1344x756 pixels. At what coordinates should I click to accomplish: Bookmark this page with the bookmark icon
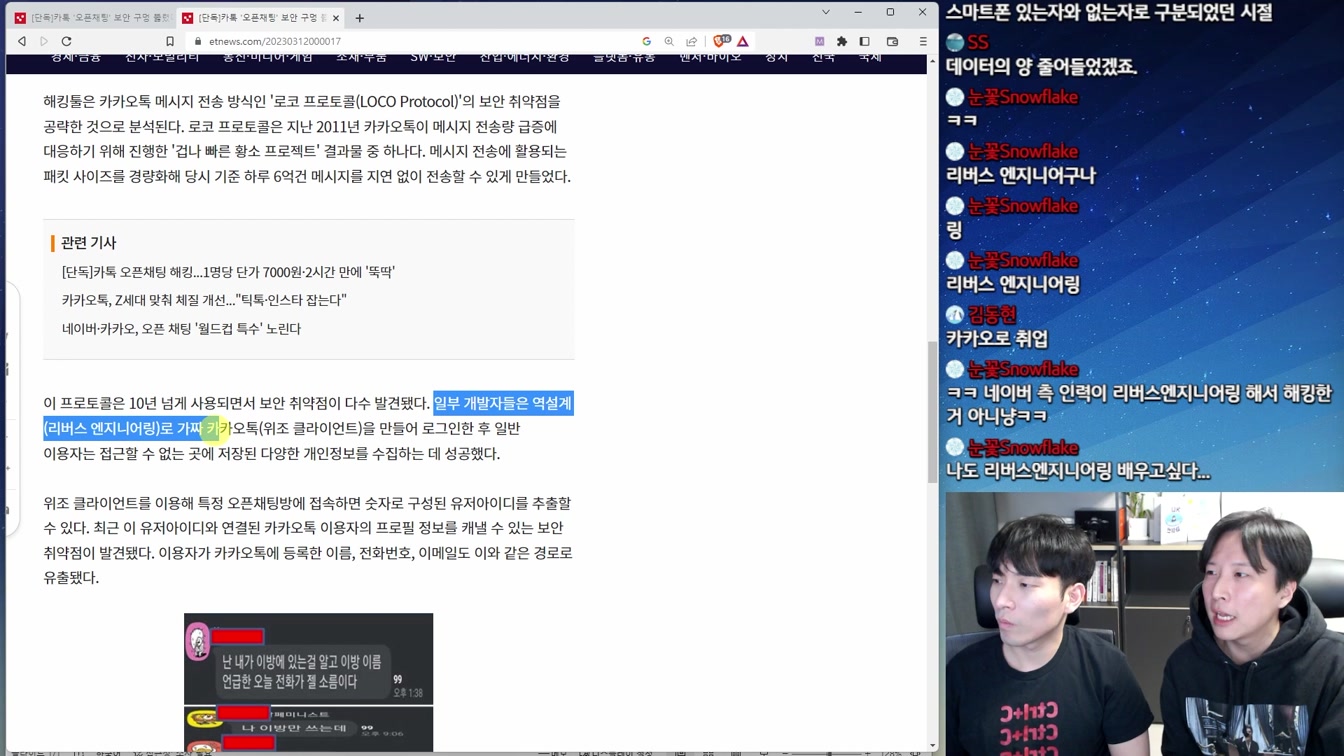[170, 42]
